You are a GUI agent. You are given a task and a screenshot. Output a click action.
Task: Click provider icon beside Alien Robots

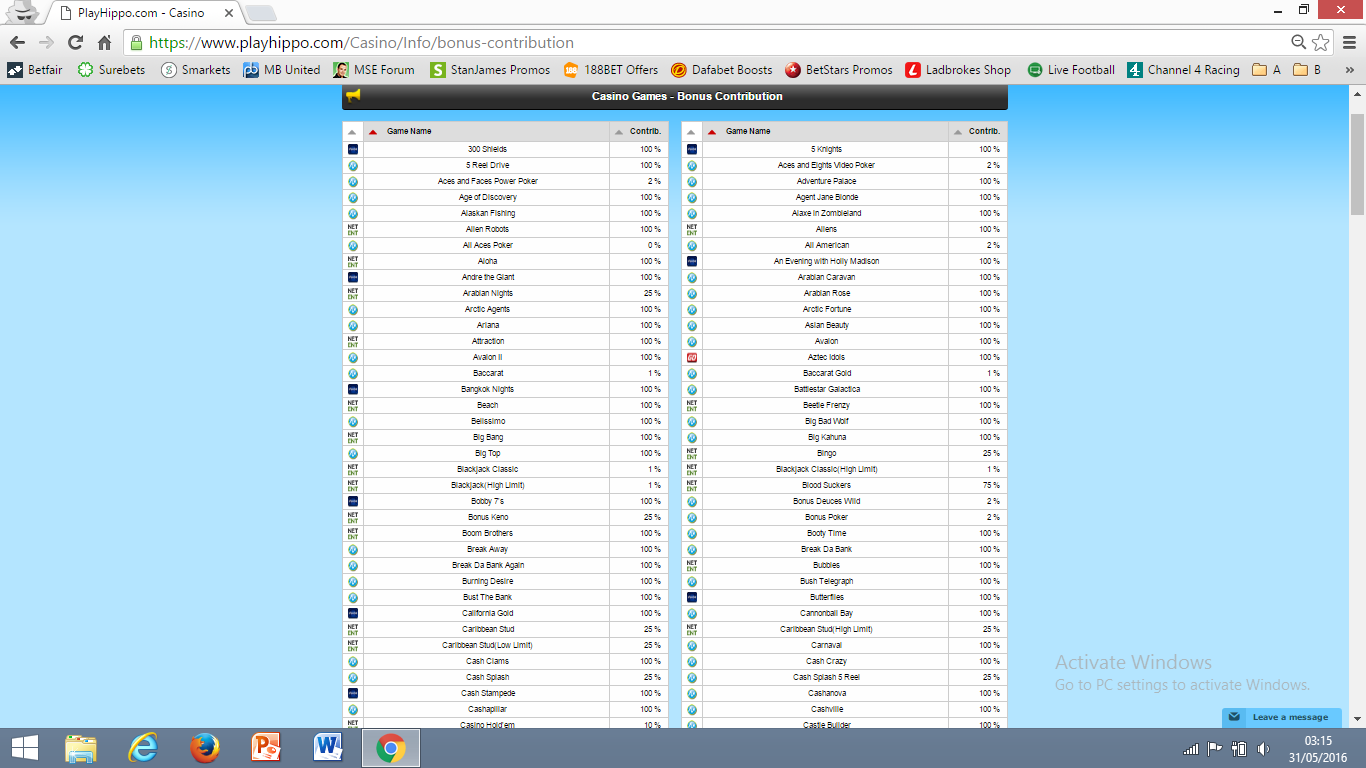coord(352,229)
